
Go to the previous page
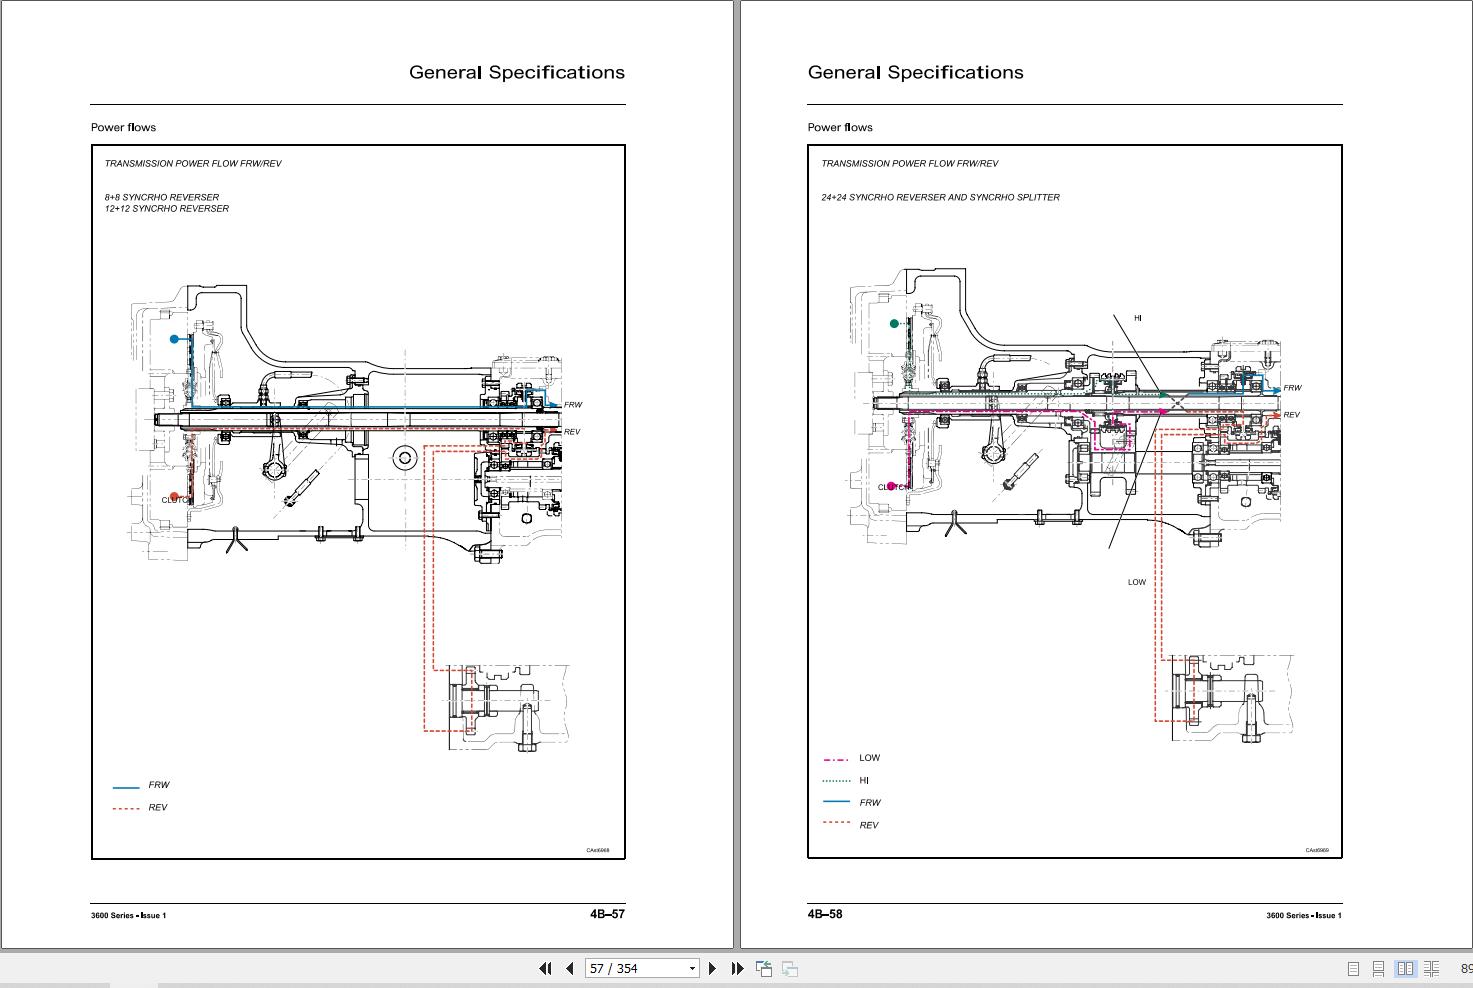click(x=570, y=968)
